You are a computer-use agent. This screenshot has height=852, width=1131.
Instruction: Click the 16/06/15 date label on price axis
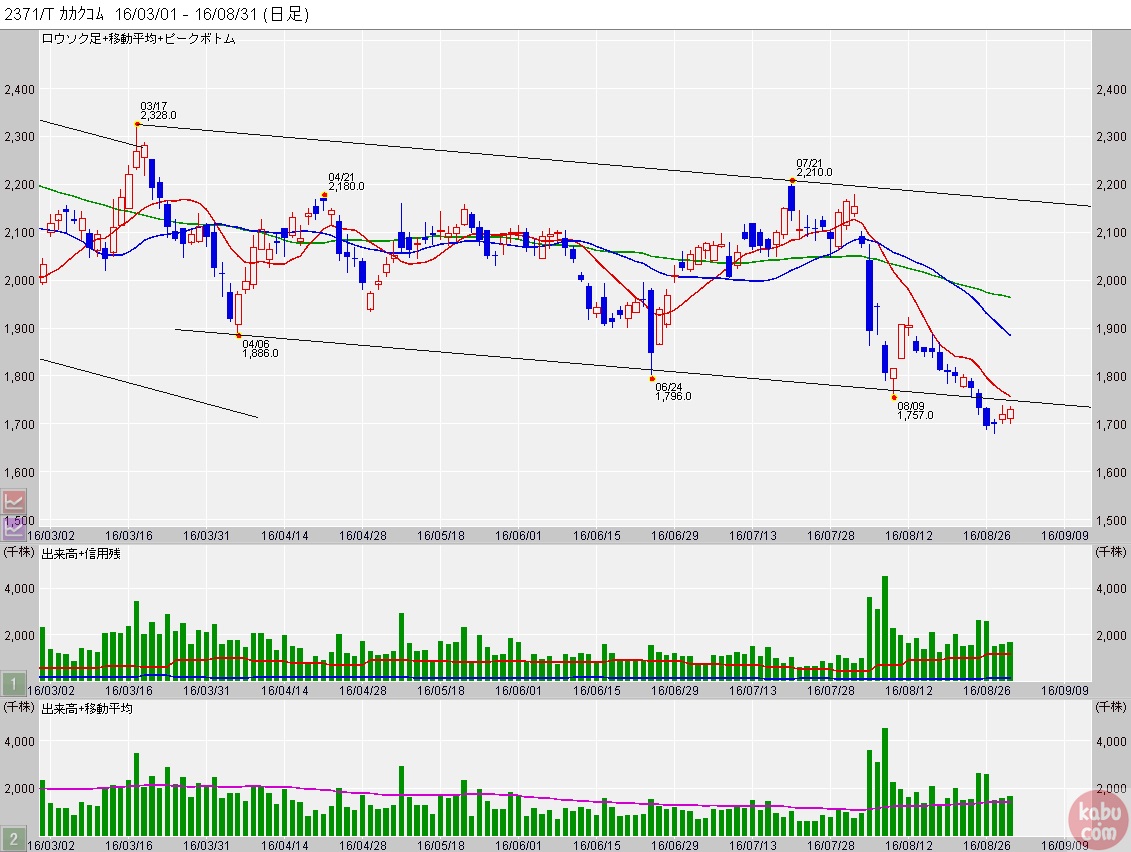point(600,535)
